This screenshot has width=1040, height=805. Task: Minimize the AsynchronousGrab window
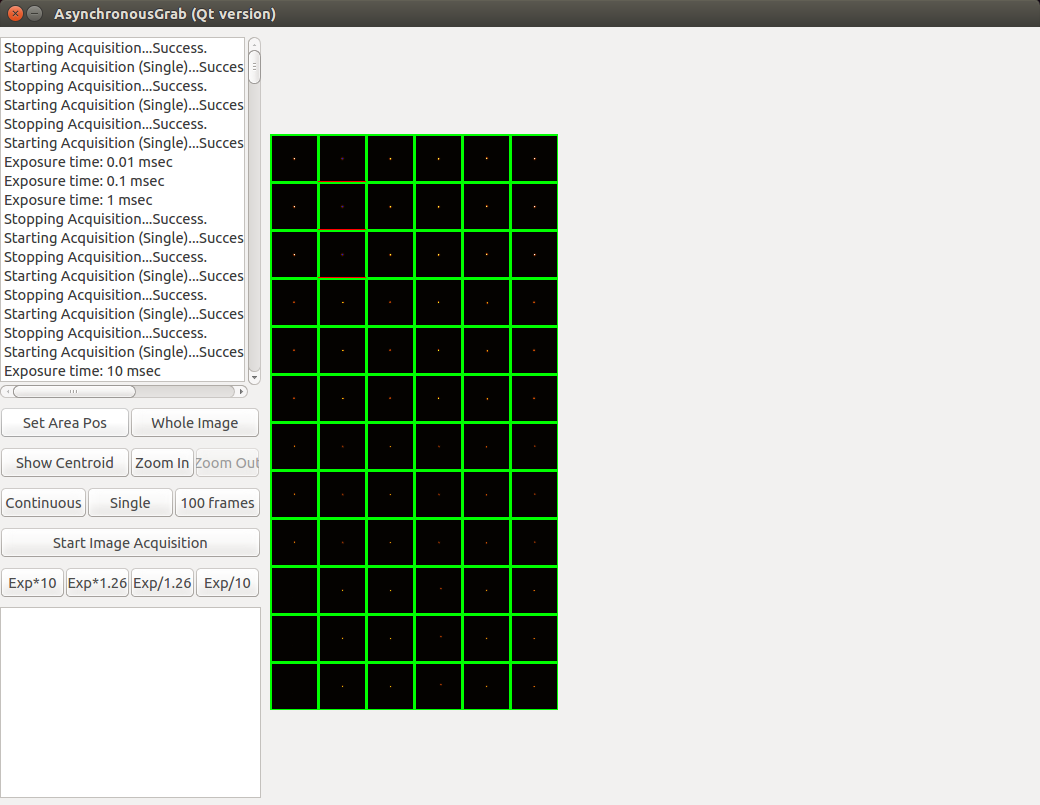35,13
